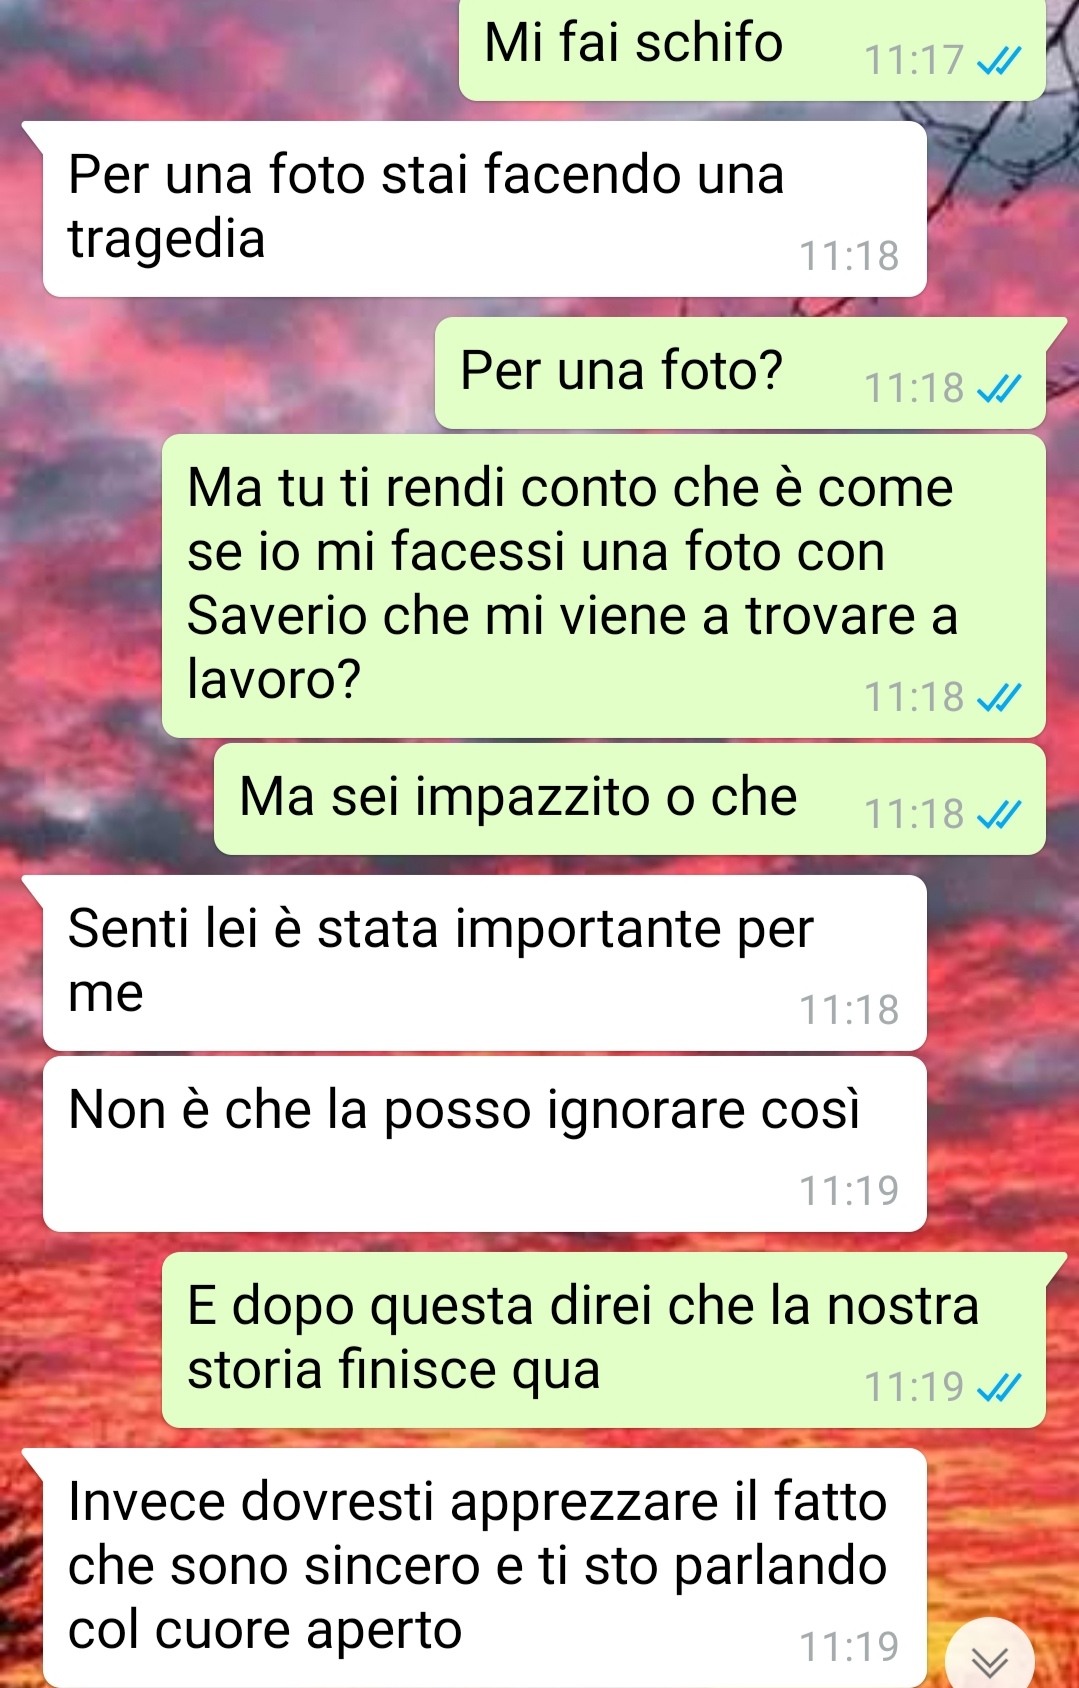Select the 'Mi fai schifo' message bubble
This screenshot has height=1688, width=1079.
(x=752, y=49)
